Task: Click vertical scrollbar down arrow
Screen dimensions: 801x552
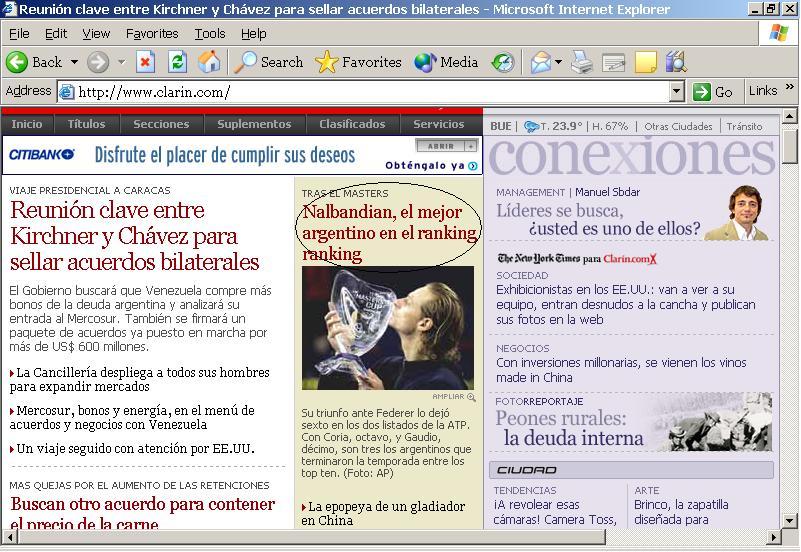Action: 790,521
